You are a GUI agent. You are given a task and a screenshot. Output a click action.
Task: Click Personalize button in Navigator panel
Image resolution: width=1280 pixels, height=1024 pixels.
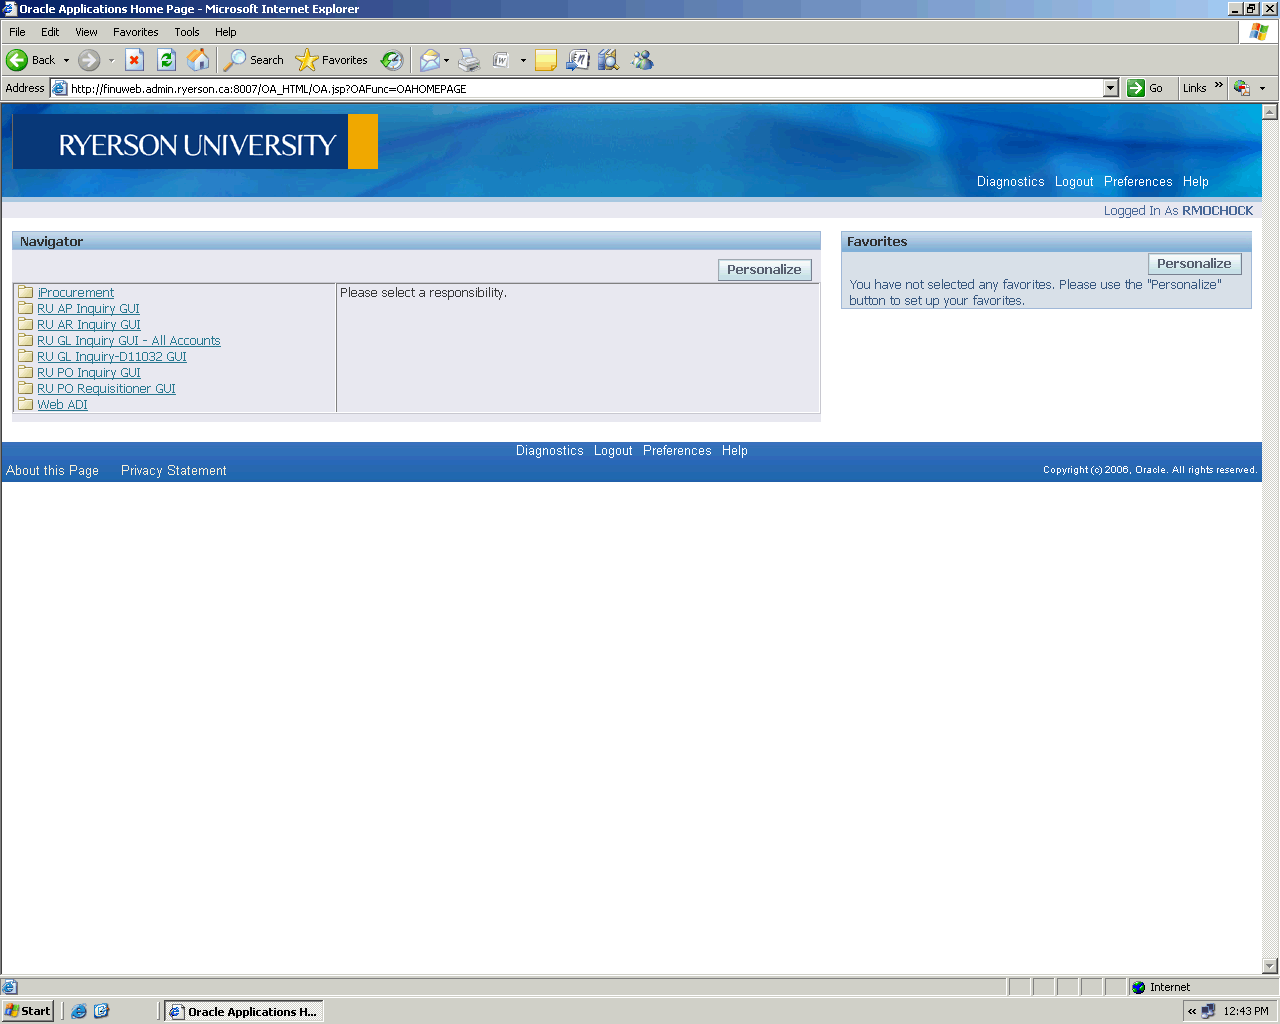pos(764,270)
